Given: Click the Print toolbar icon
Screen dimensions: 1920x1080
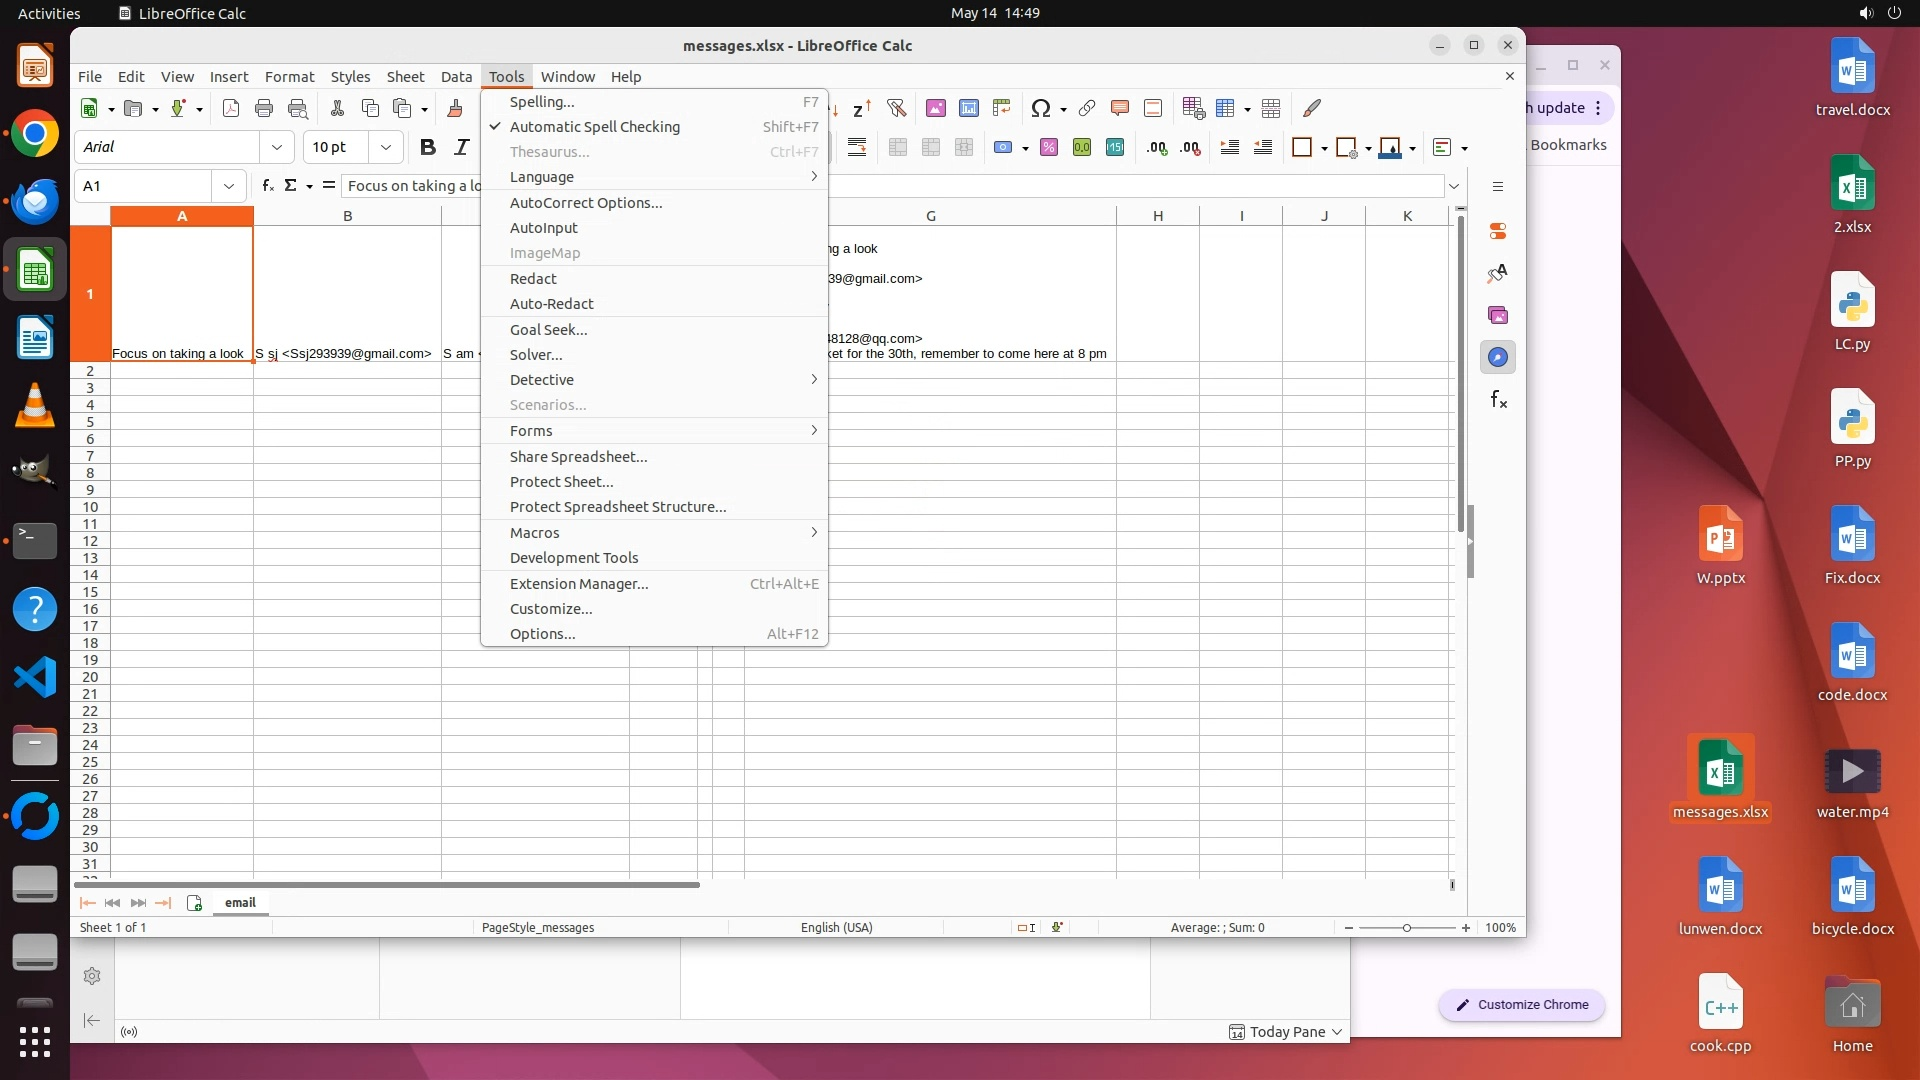Looking at the screenshot, I should click(264, 108).
